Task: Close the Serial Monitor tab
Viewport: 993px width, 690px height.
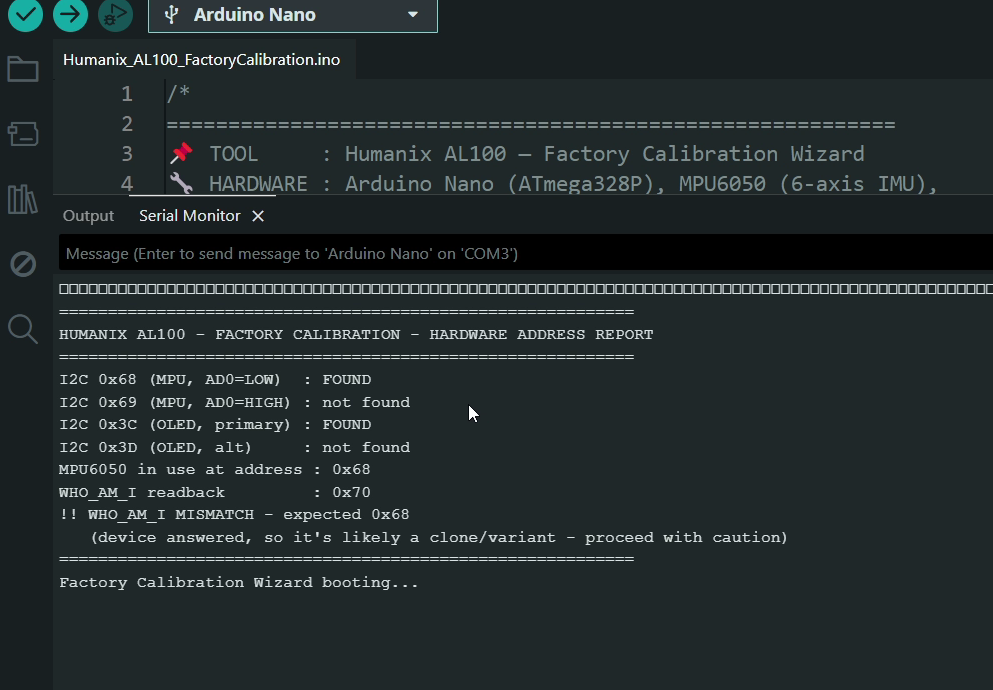Action: click(x=258, y=216)
